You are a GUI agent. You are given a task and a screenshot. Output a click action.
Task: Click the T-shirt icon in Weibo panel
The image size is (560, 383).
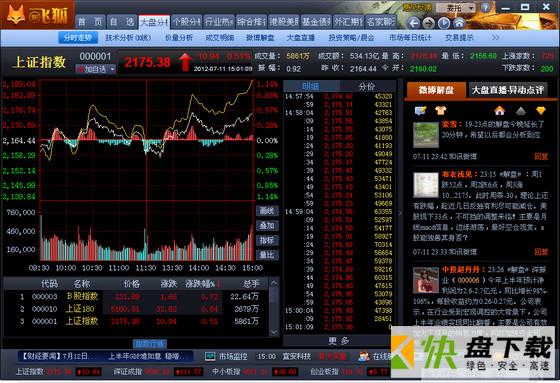coord(441,110)
